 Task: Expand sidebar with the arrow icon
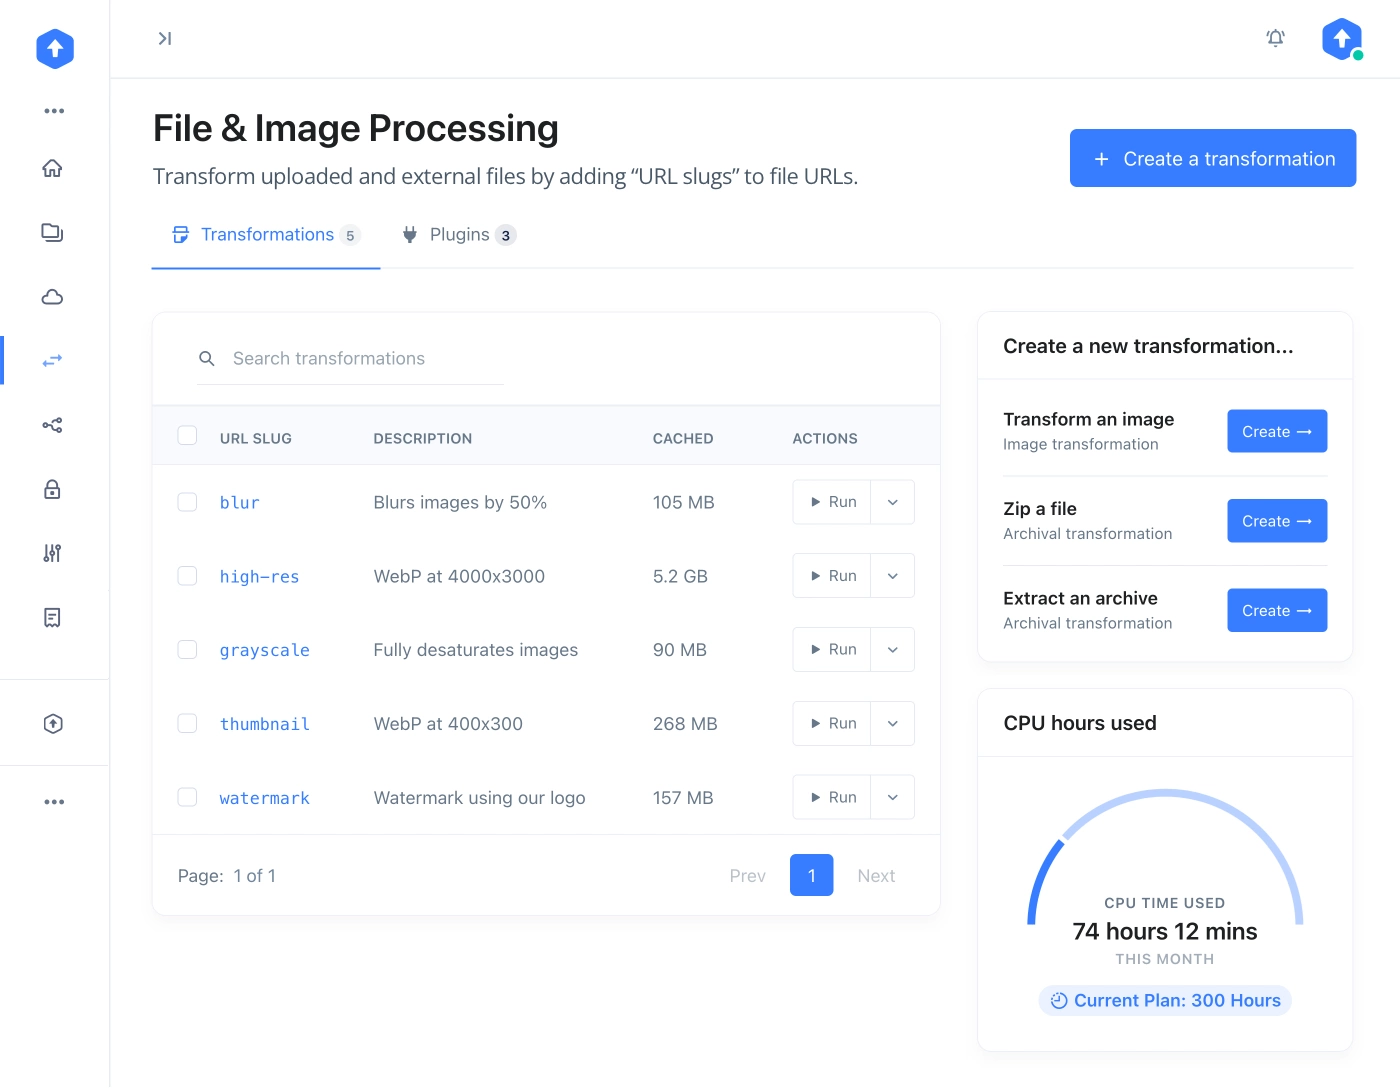point(165,39)
